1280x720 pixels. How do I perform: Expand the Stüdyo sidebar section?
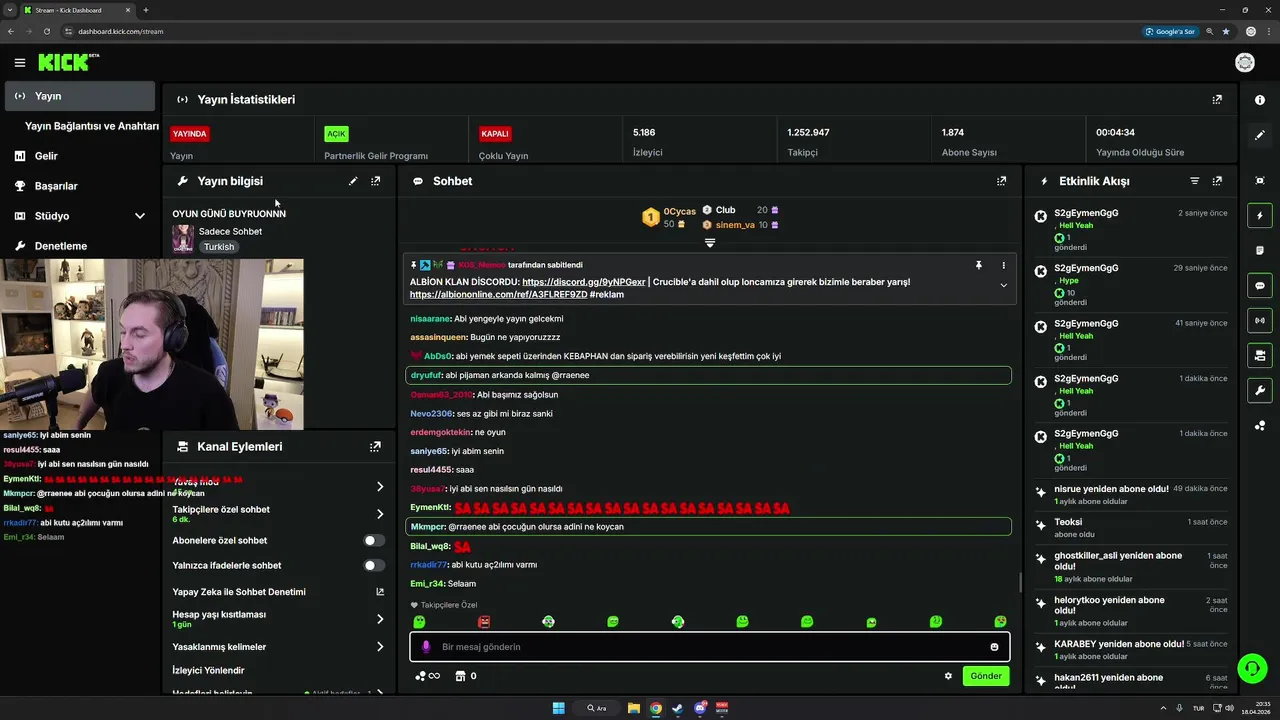(140, 216)
